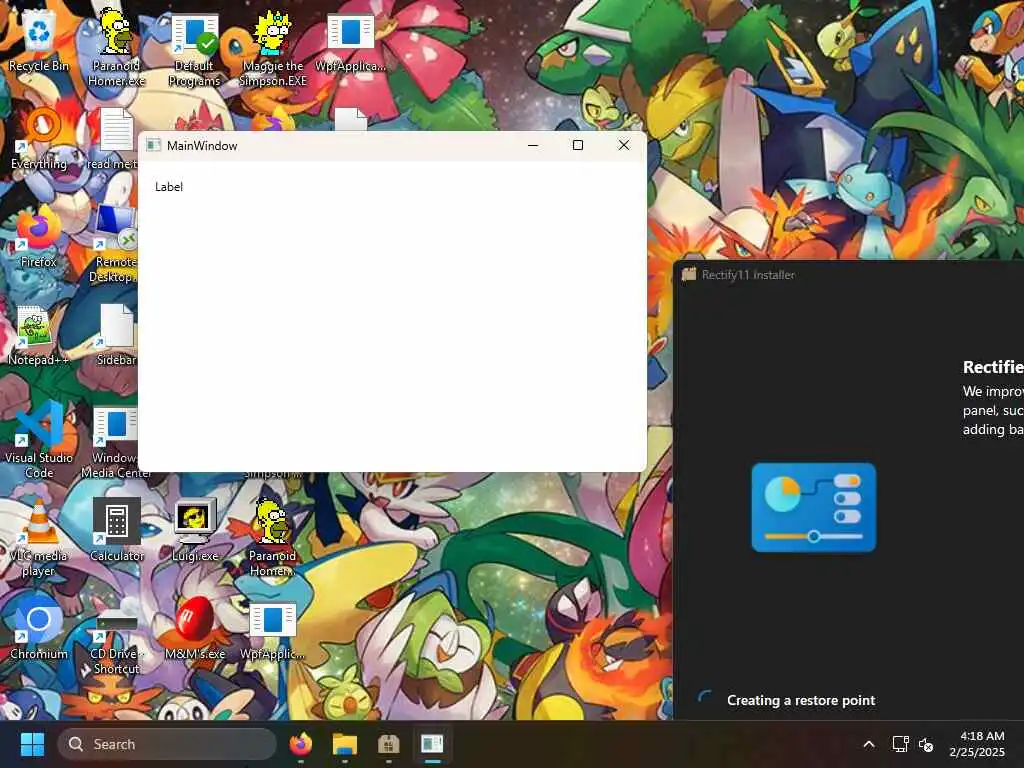Click the taskbar Search box
The width and height of the screenshot is (1024, 768).
167,744
